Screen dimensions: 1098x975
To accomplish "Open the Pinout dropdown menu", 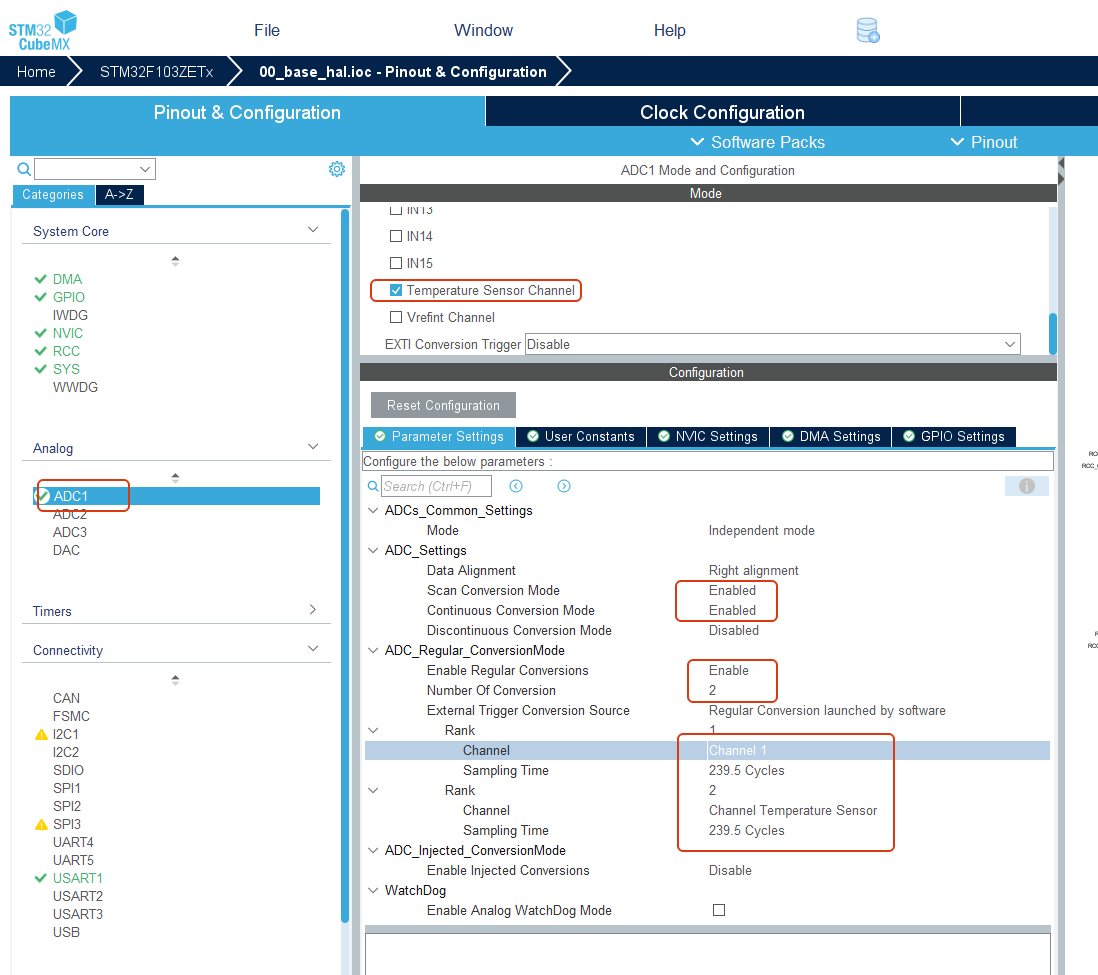I will coord(984,142).
